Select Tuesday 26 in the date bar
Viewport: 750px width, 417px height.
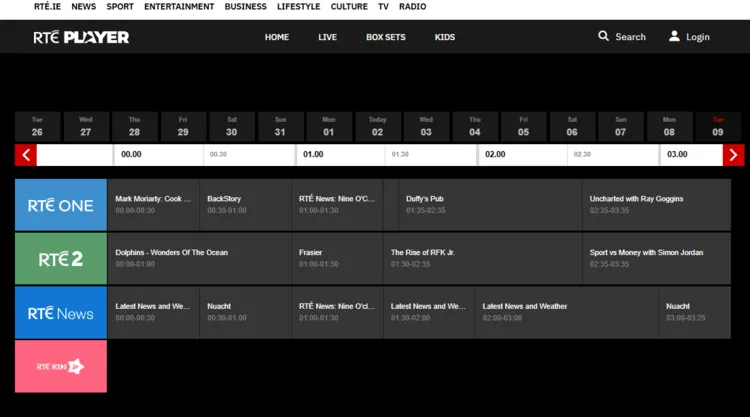(x=37, y=127)
